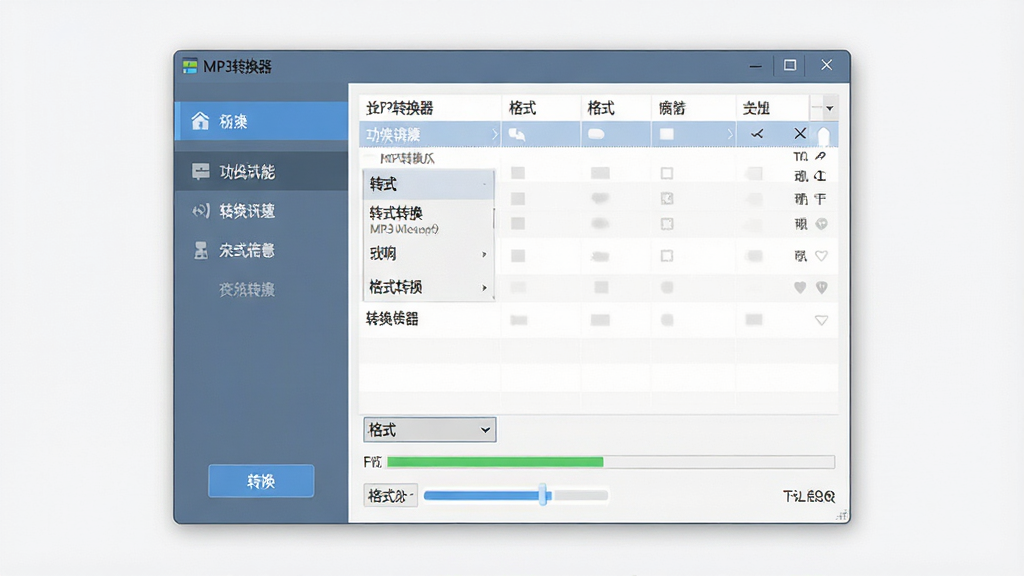Choose the highlighted 转式 menu entry

point(428,185)
